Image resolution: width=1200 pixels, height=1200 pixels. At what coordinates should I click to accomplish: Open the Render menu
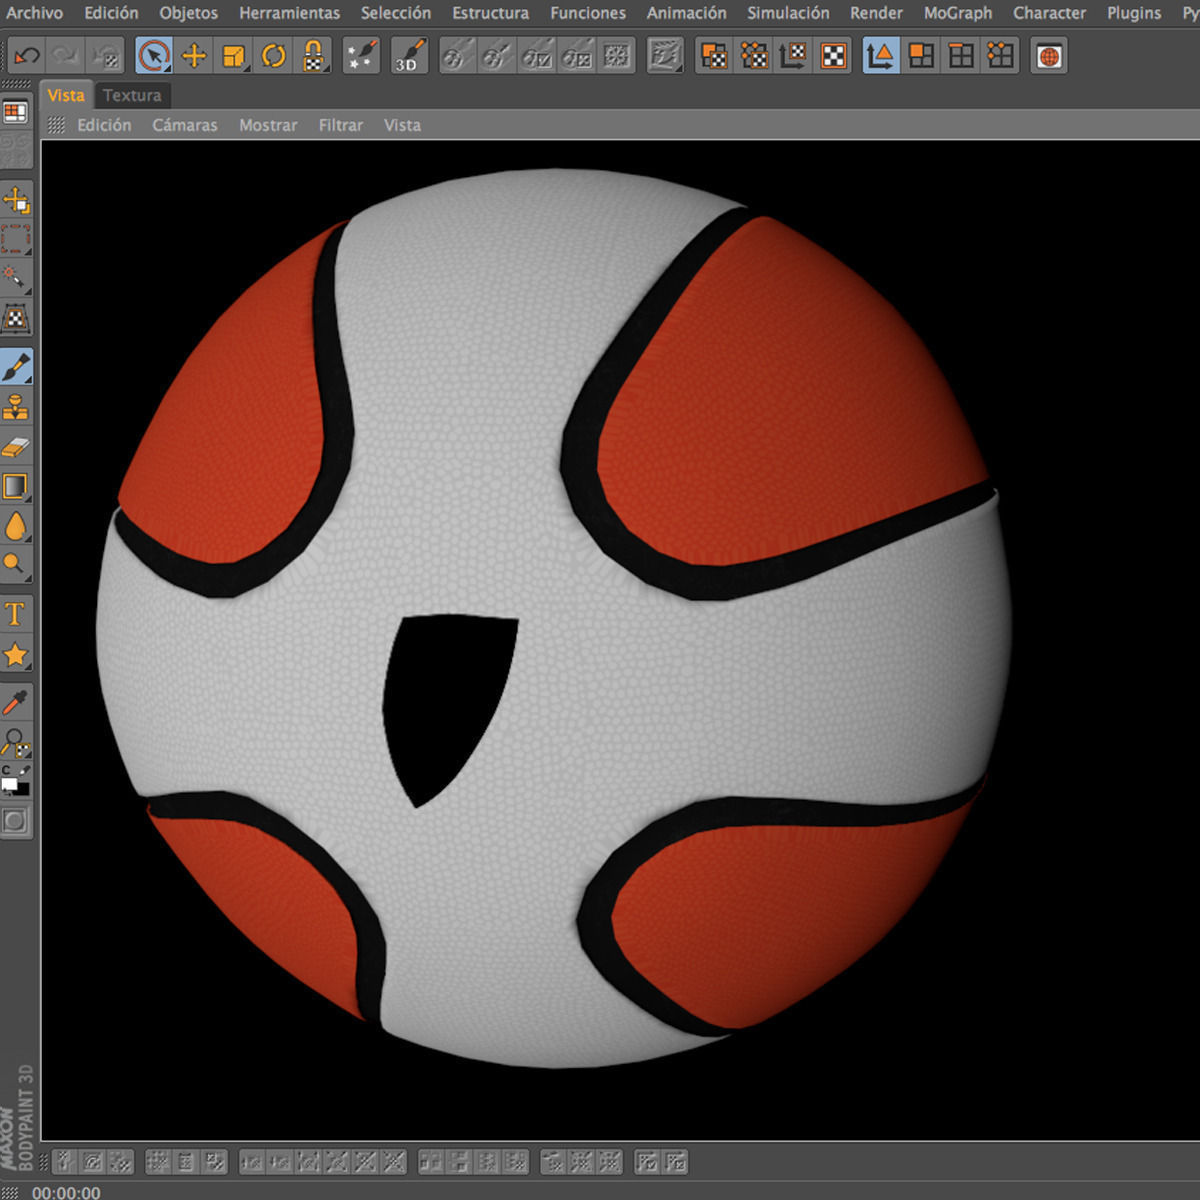[x=876, y=13]
